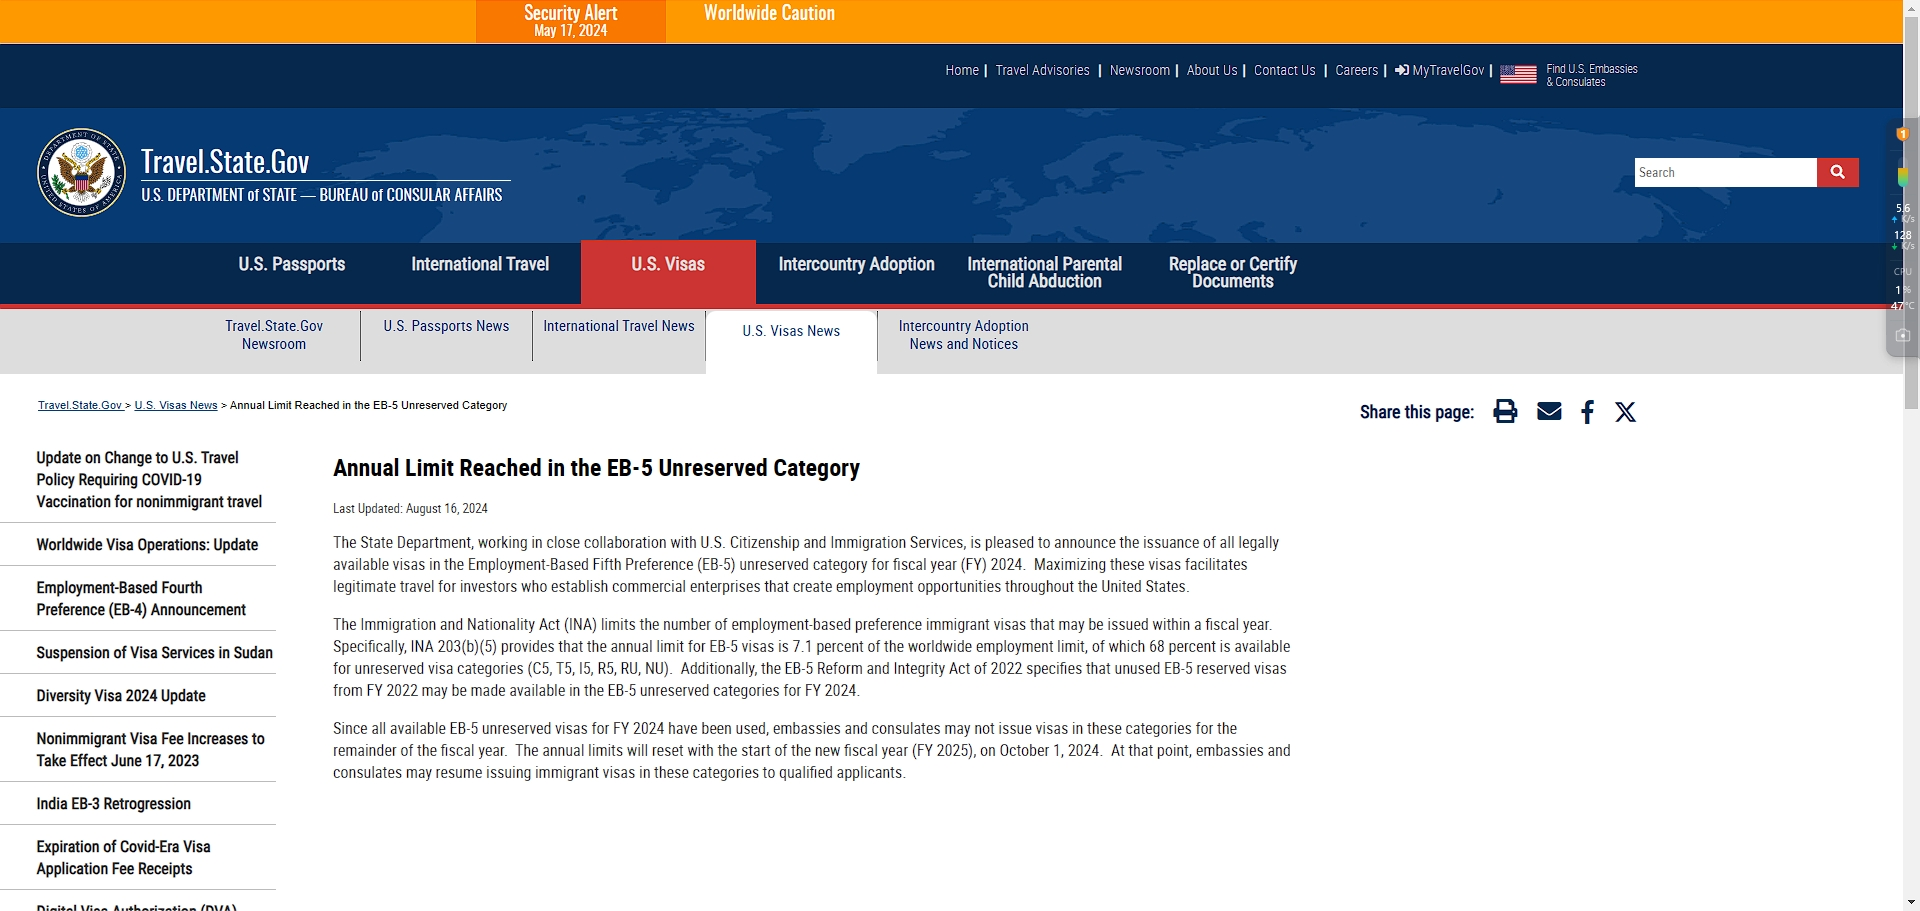Open Travel Advisories link
1920x911 pixels.
point(1042,70)
